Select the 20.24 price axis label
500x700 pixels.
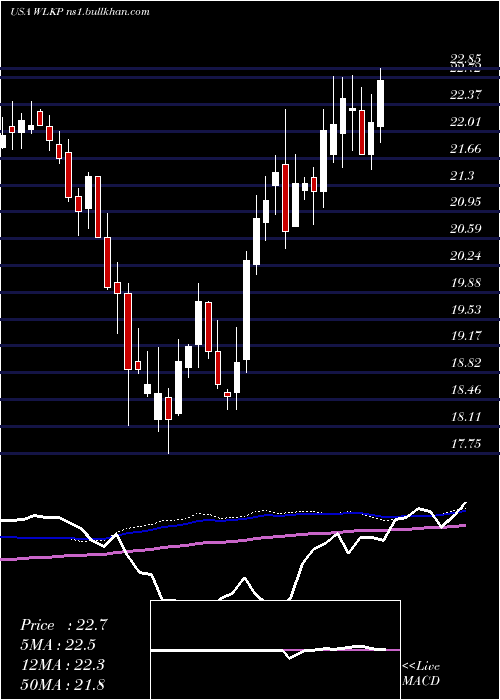click(466, 256)
